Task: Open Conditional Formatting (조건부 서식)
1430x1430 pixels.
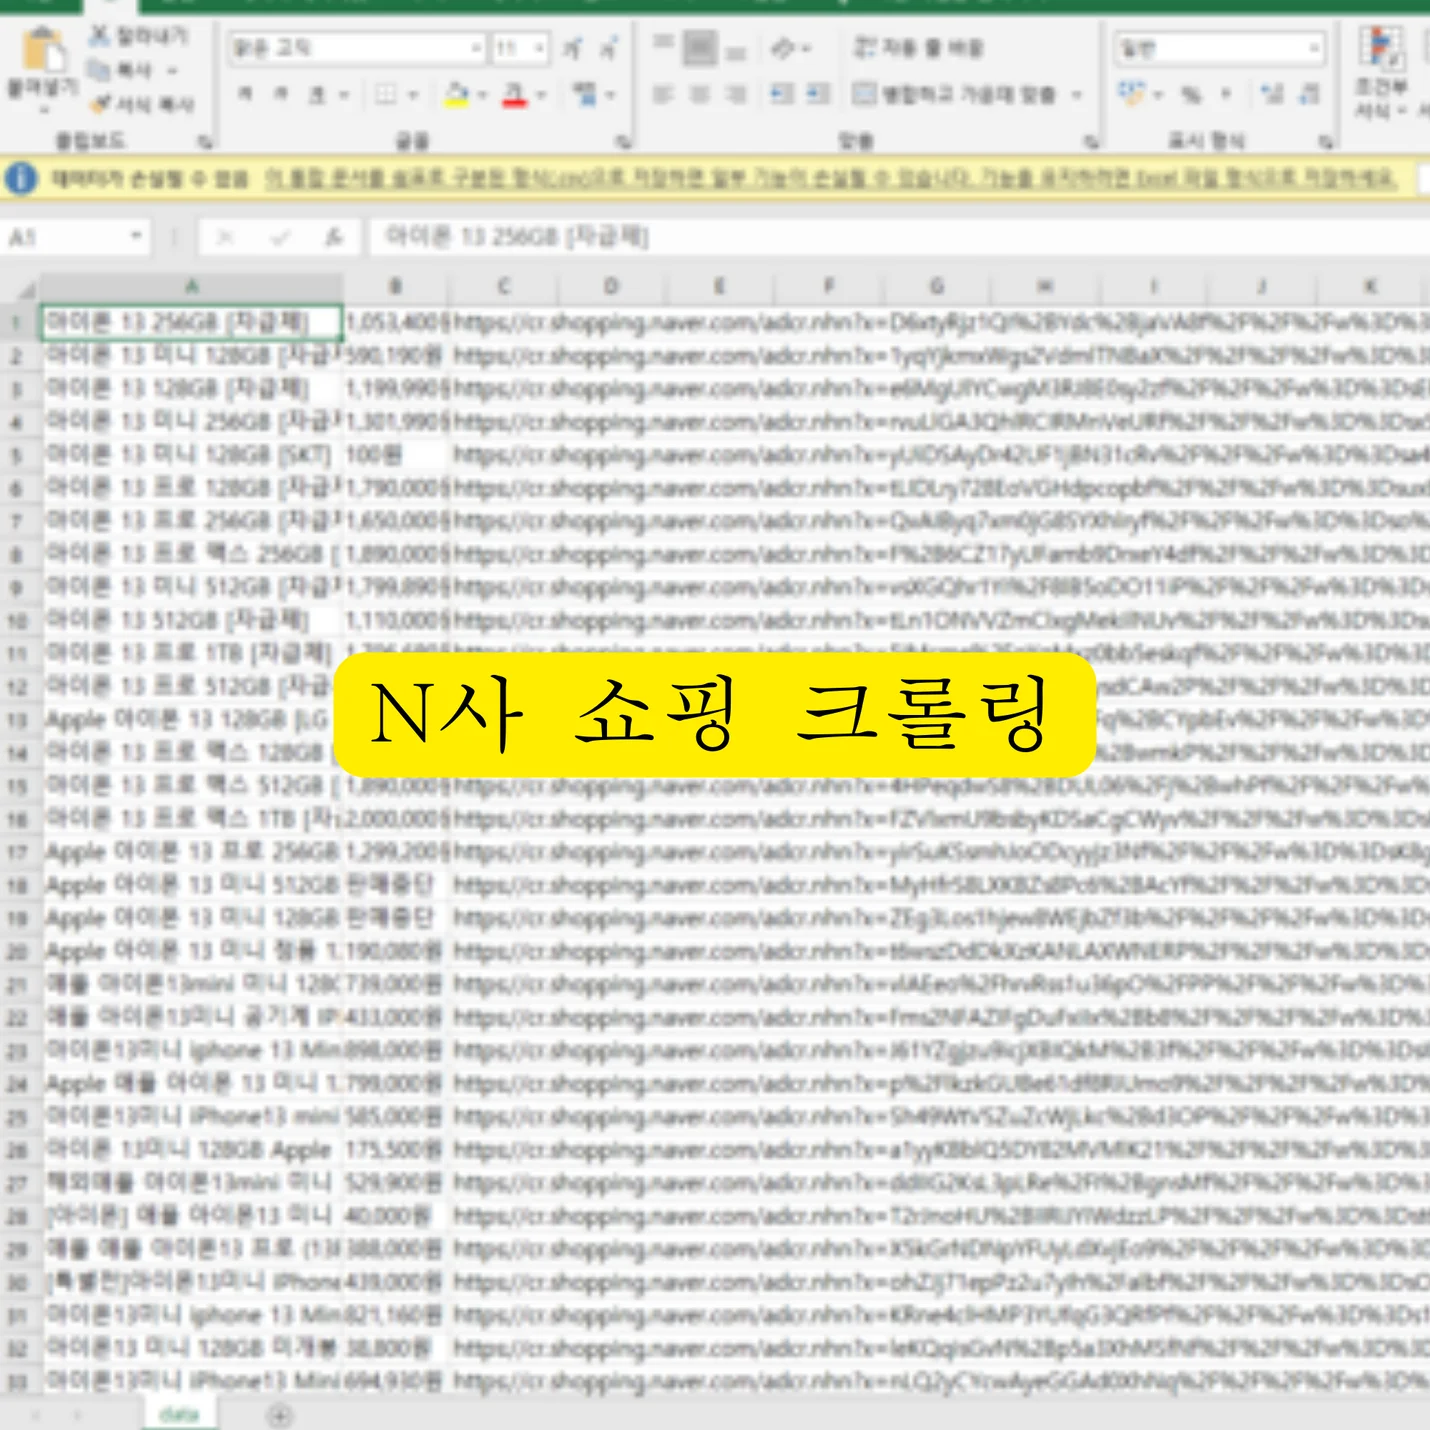Action: 1382,70
